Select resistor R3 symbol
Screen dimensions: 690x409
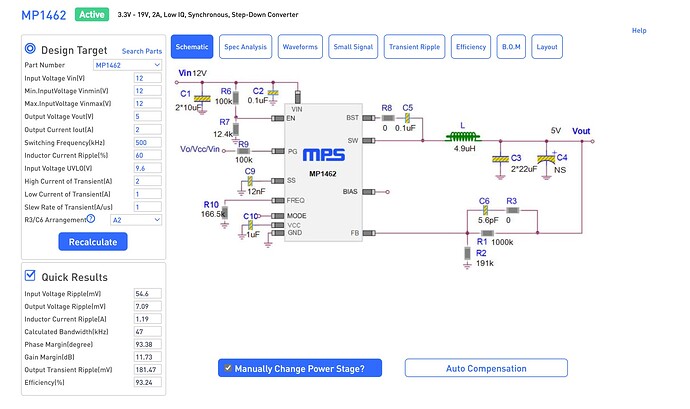coord(513,210)
